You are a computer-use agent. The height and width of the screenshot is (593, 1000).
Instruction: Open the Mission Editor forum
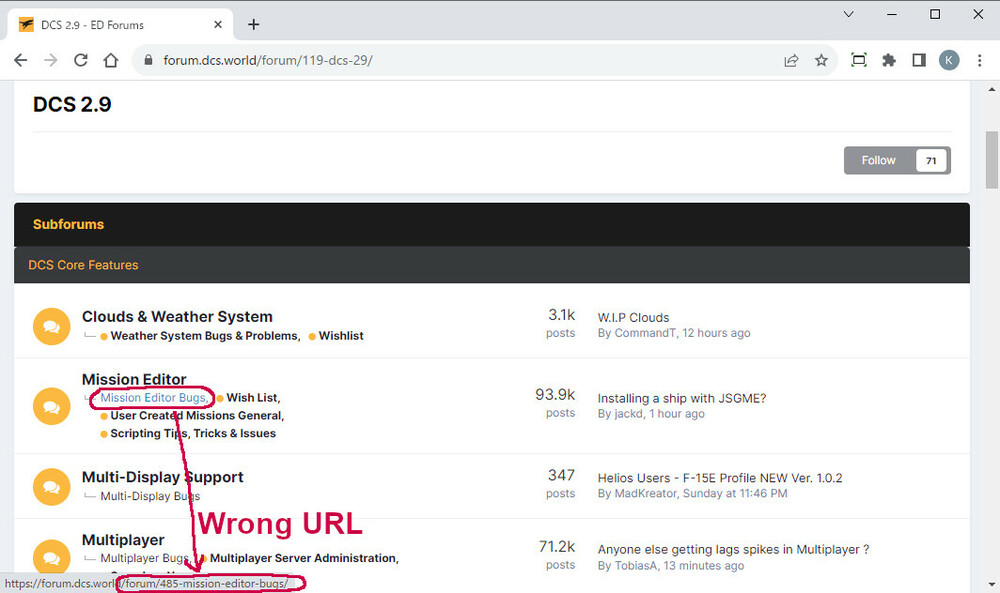click(134, 379)
